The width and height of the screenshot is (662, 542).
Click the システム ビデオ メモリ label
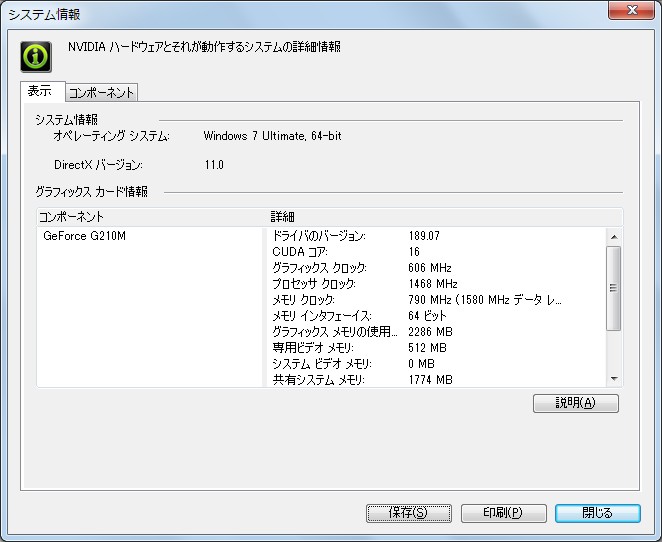pos(322,364)
